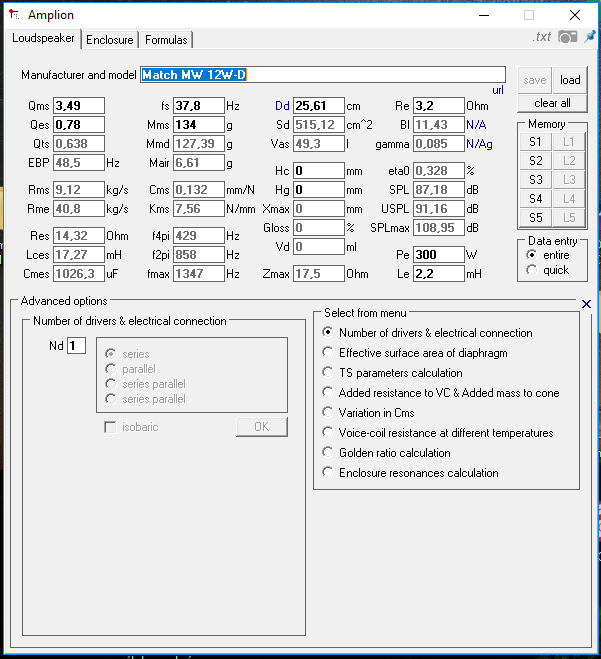Screen dimensions: 601x659
Task: Open the url link
Action: 498,90
